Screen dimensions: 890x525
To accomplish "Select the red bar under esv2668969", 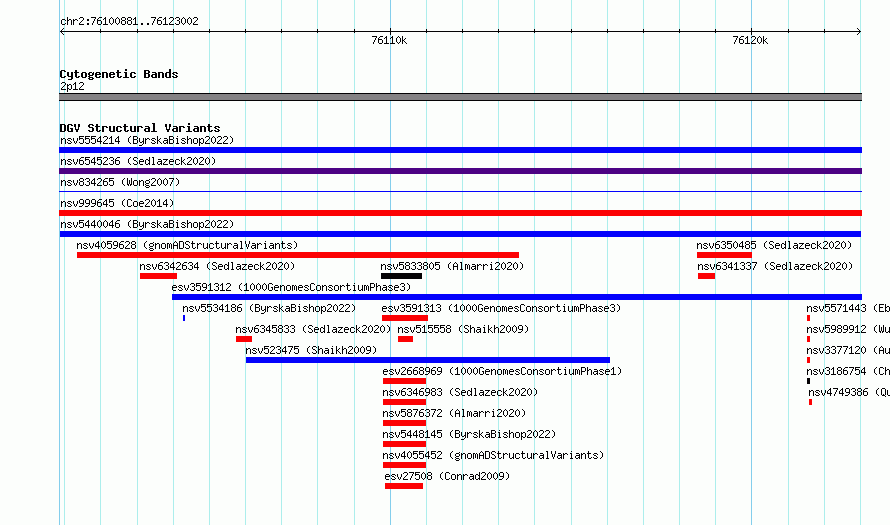I will [404, 381].
